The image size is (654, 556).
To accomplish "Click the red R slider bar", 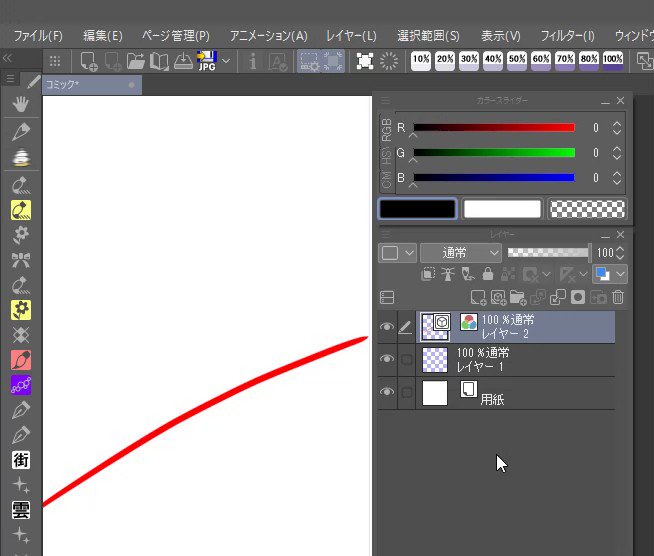I will tap(494, 127).
